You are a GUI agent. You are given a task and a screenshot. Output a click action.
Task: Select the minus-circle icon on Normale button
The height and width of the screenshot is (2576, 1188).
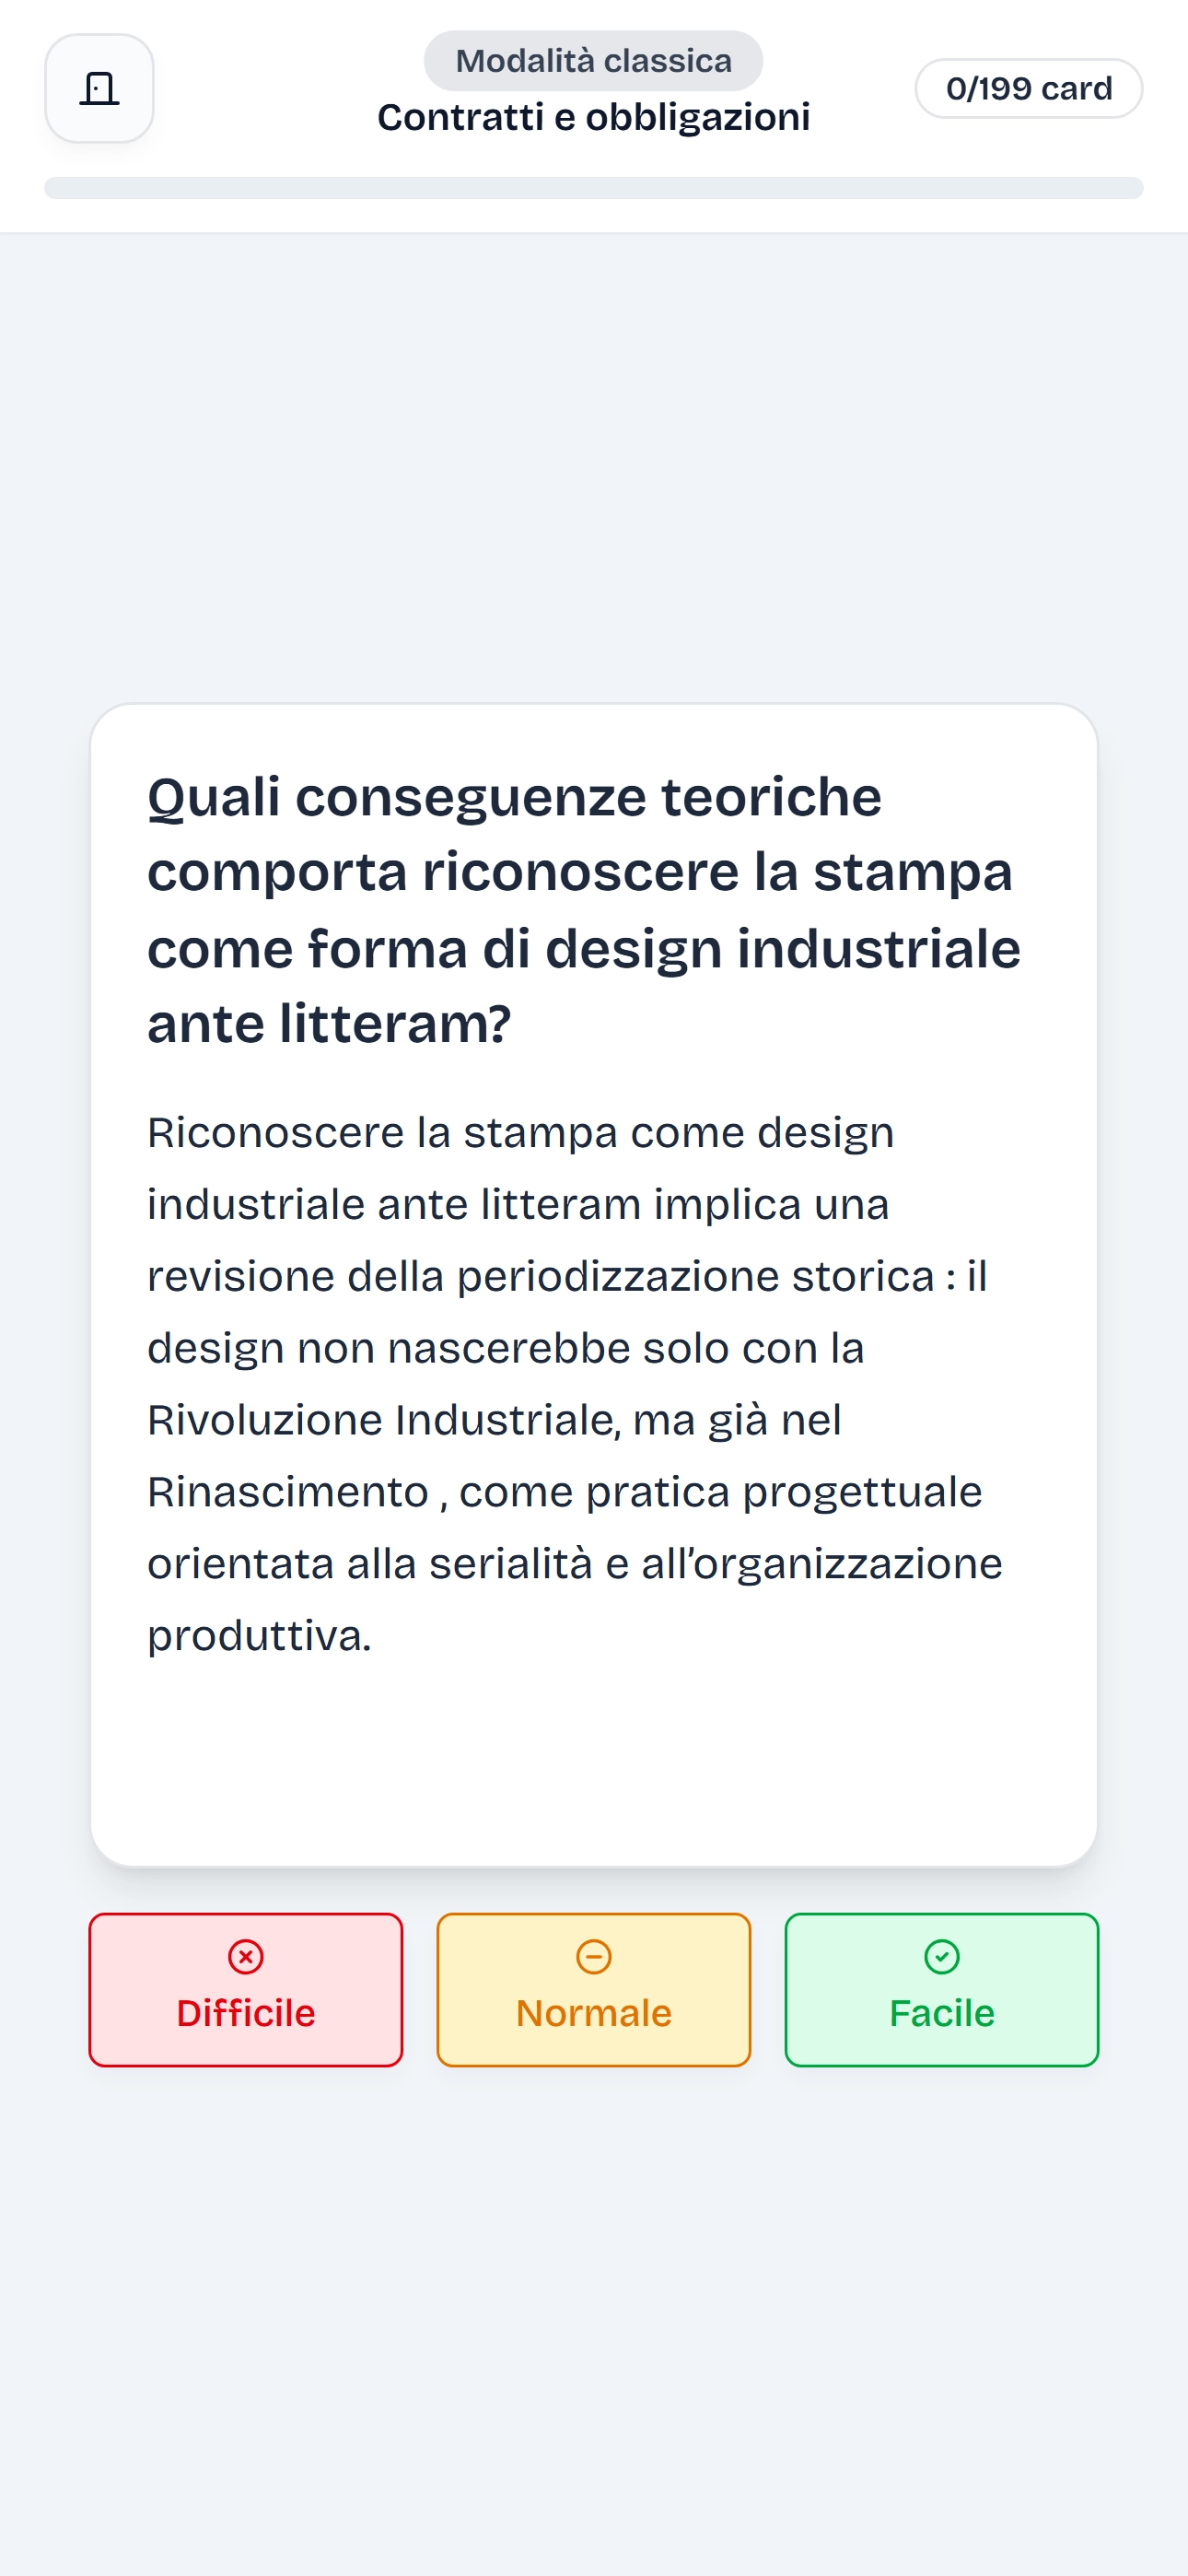(x=592, y=1957)
